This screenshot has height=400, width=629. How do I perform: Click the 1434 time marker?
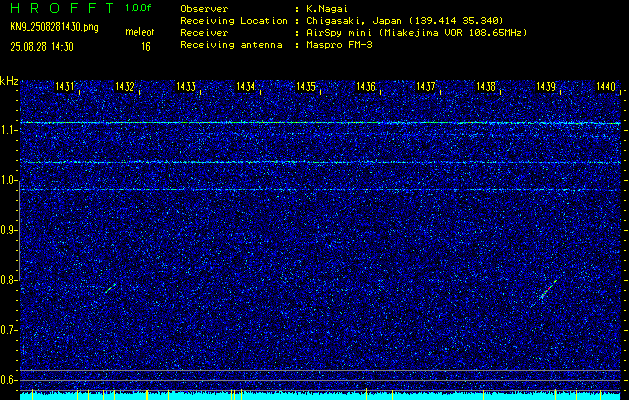(x=246, y=86)
